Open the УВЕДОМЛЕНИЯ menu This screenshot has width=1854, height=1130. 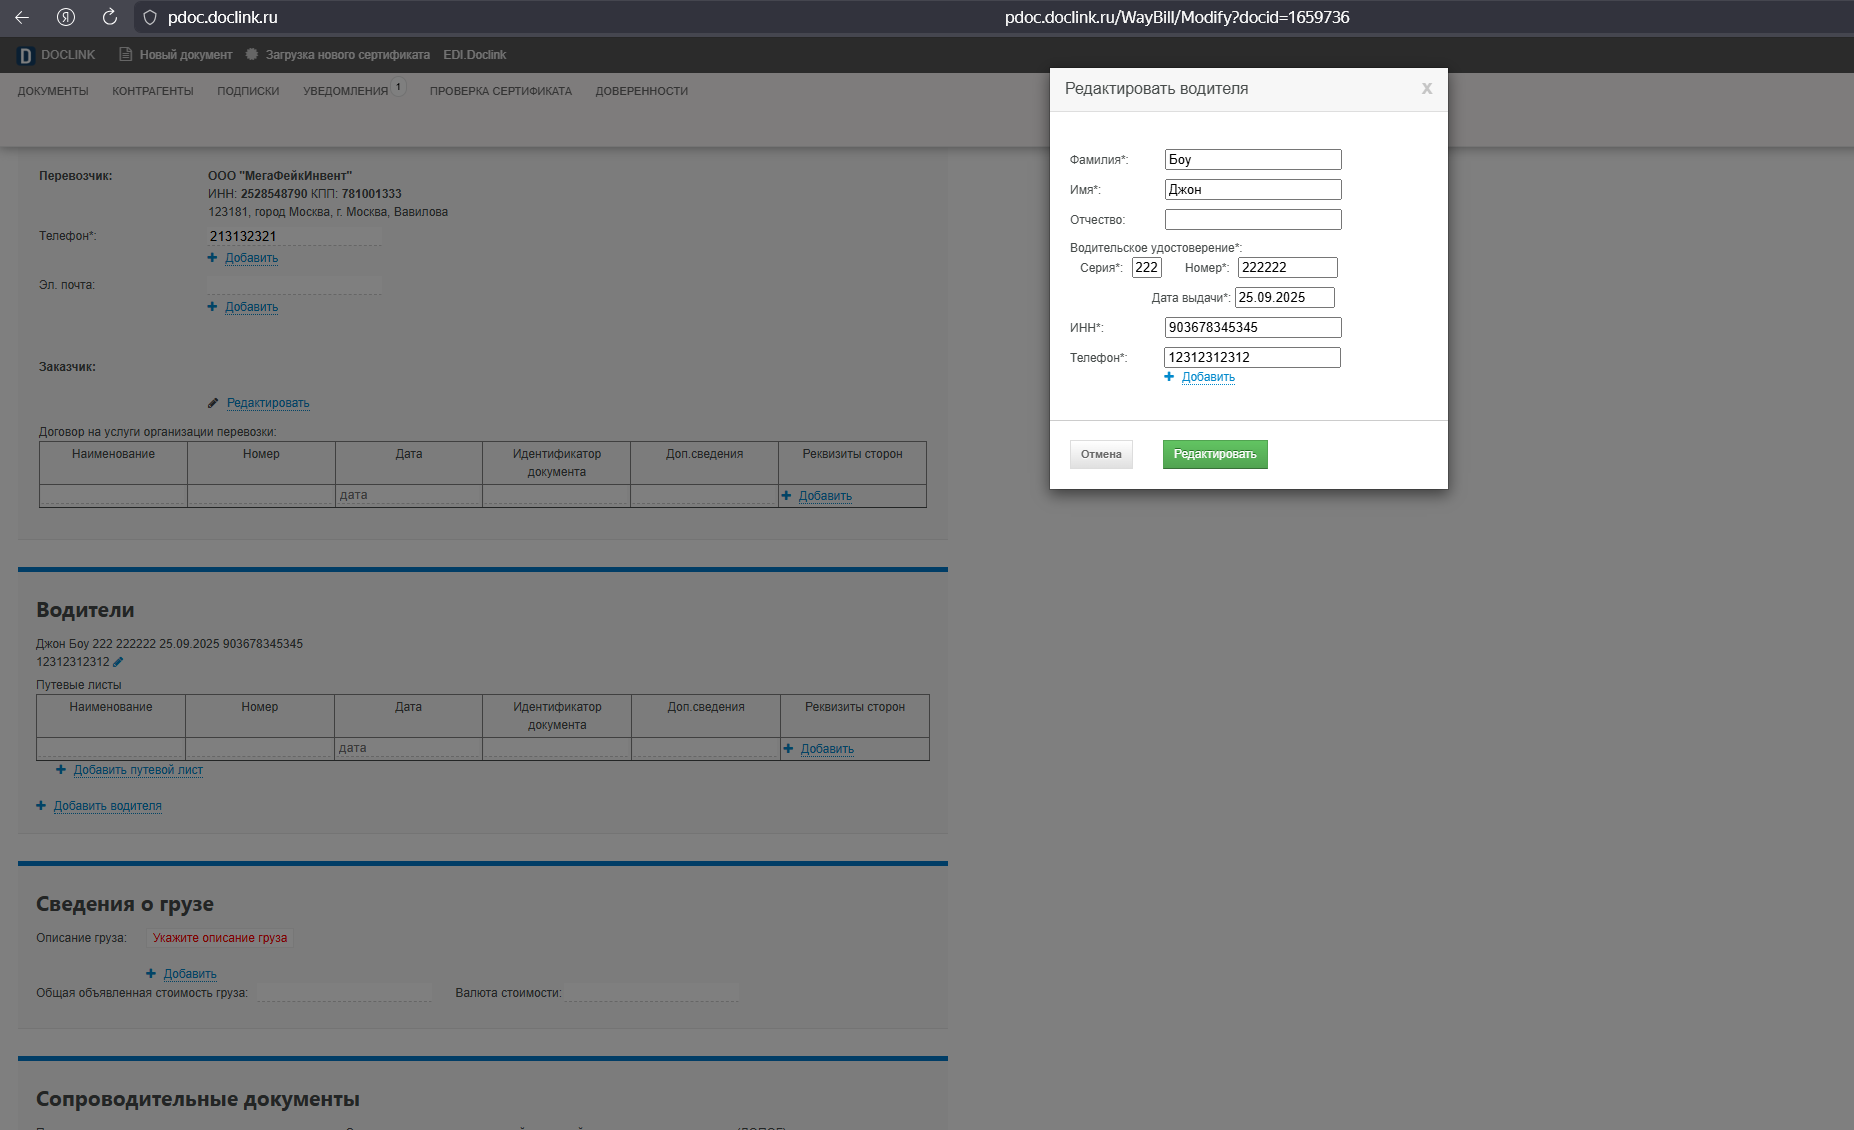pyautogui.click(x=346, y=91)
